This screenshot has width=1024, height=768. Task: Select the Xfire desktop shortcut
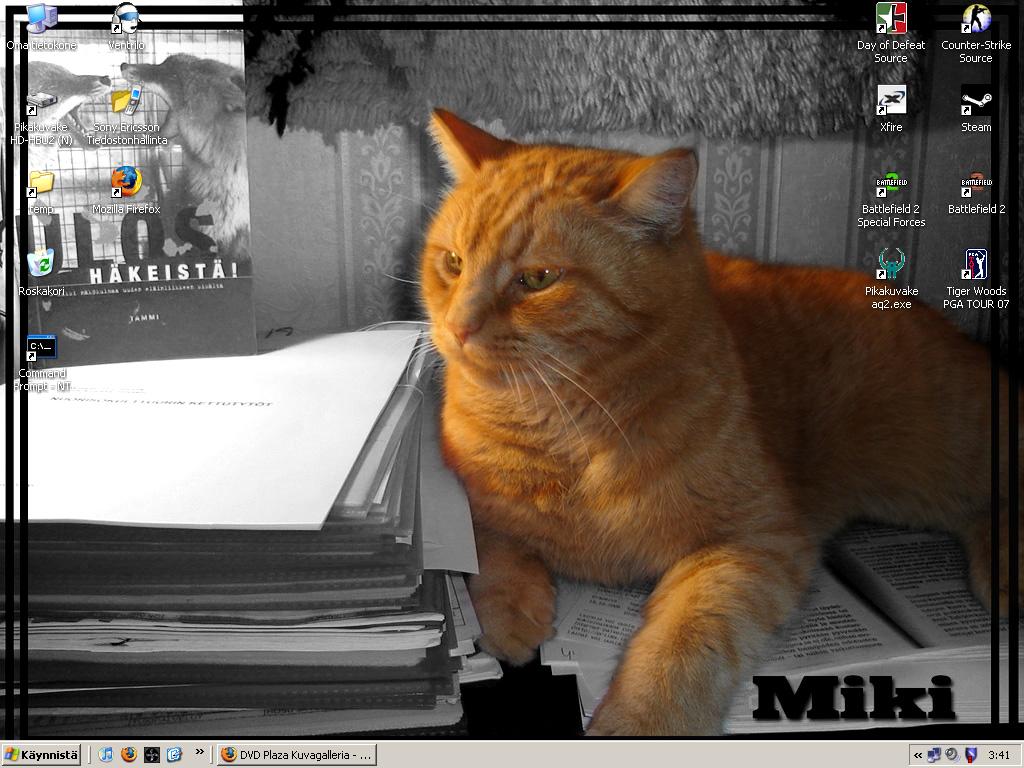tap(891, 101)
